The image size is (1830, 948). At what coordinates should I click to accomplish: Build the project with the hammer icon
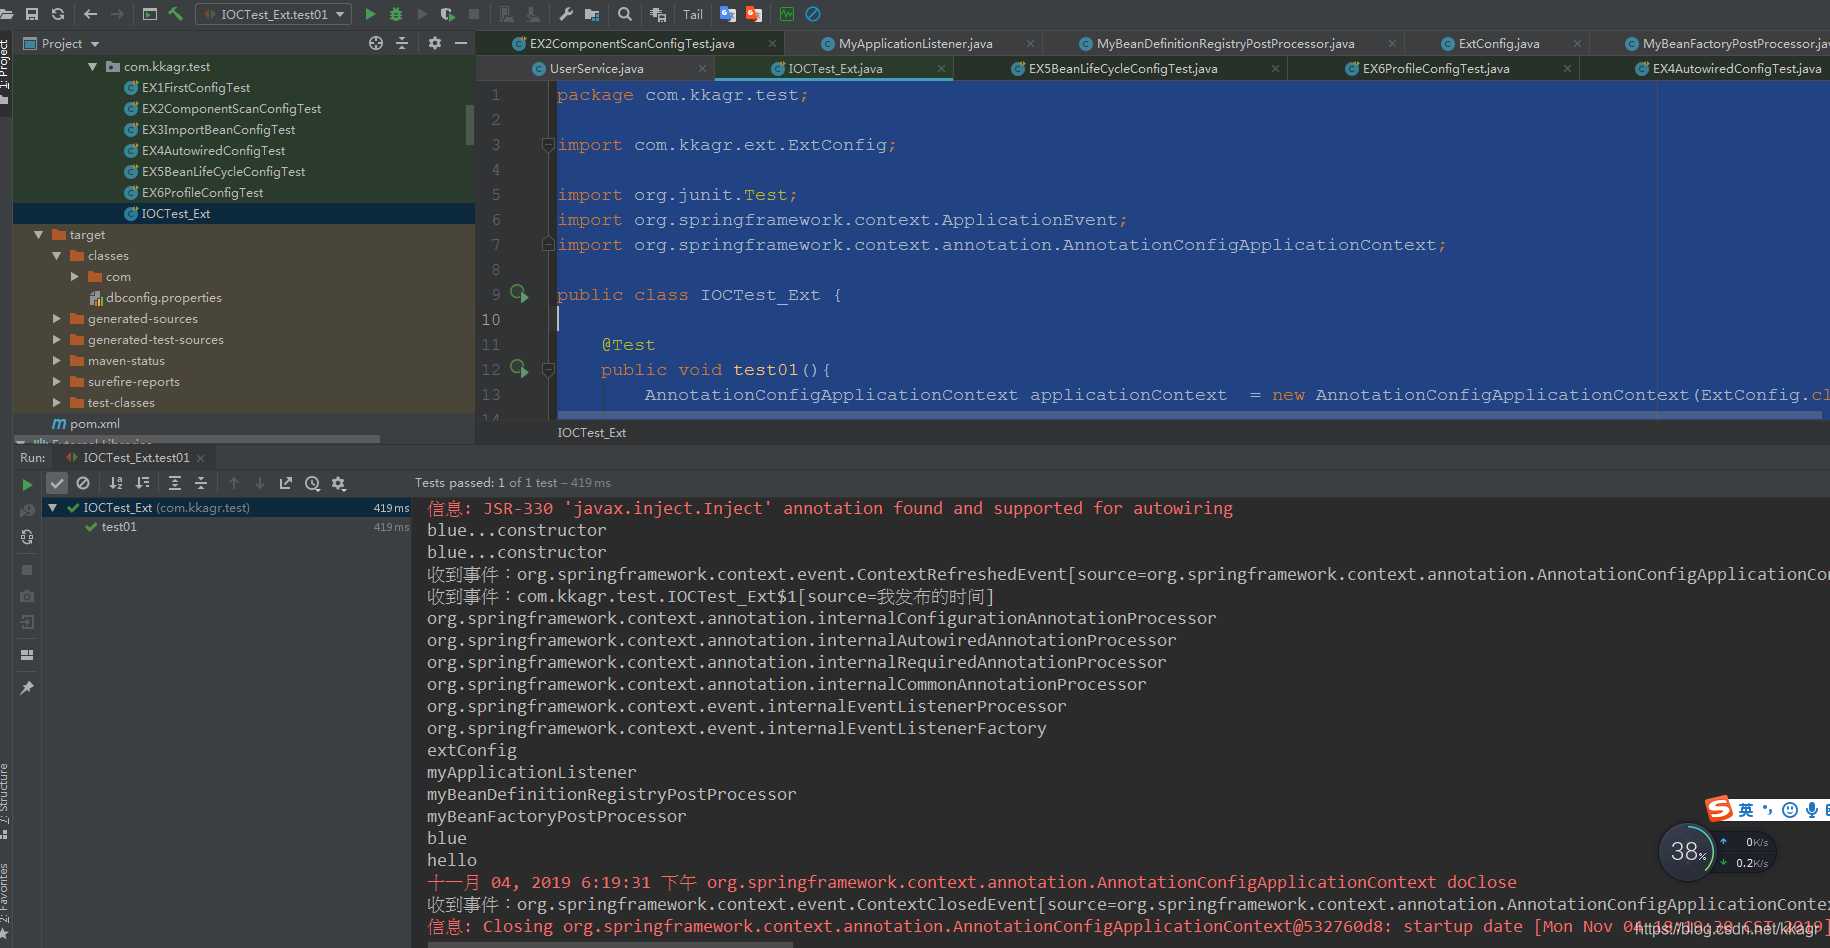(x=176, y=14)
